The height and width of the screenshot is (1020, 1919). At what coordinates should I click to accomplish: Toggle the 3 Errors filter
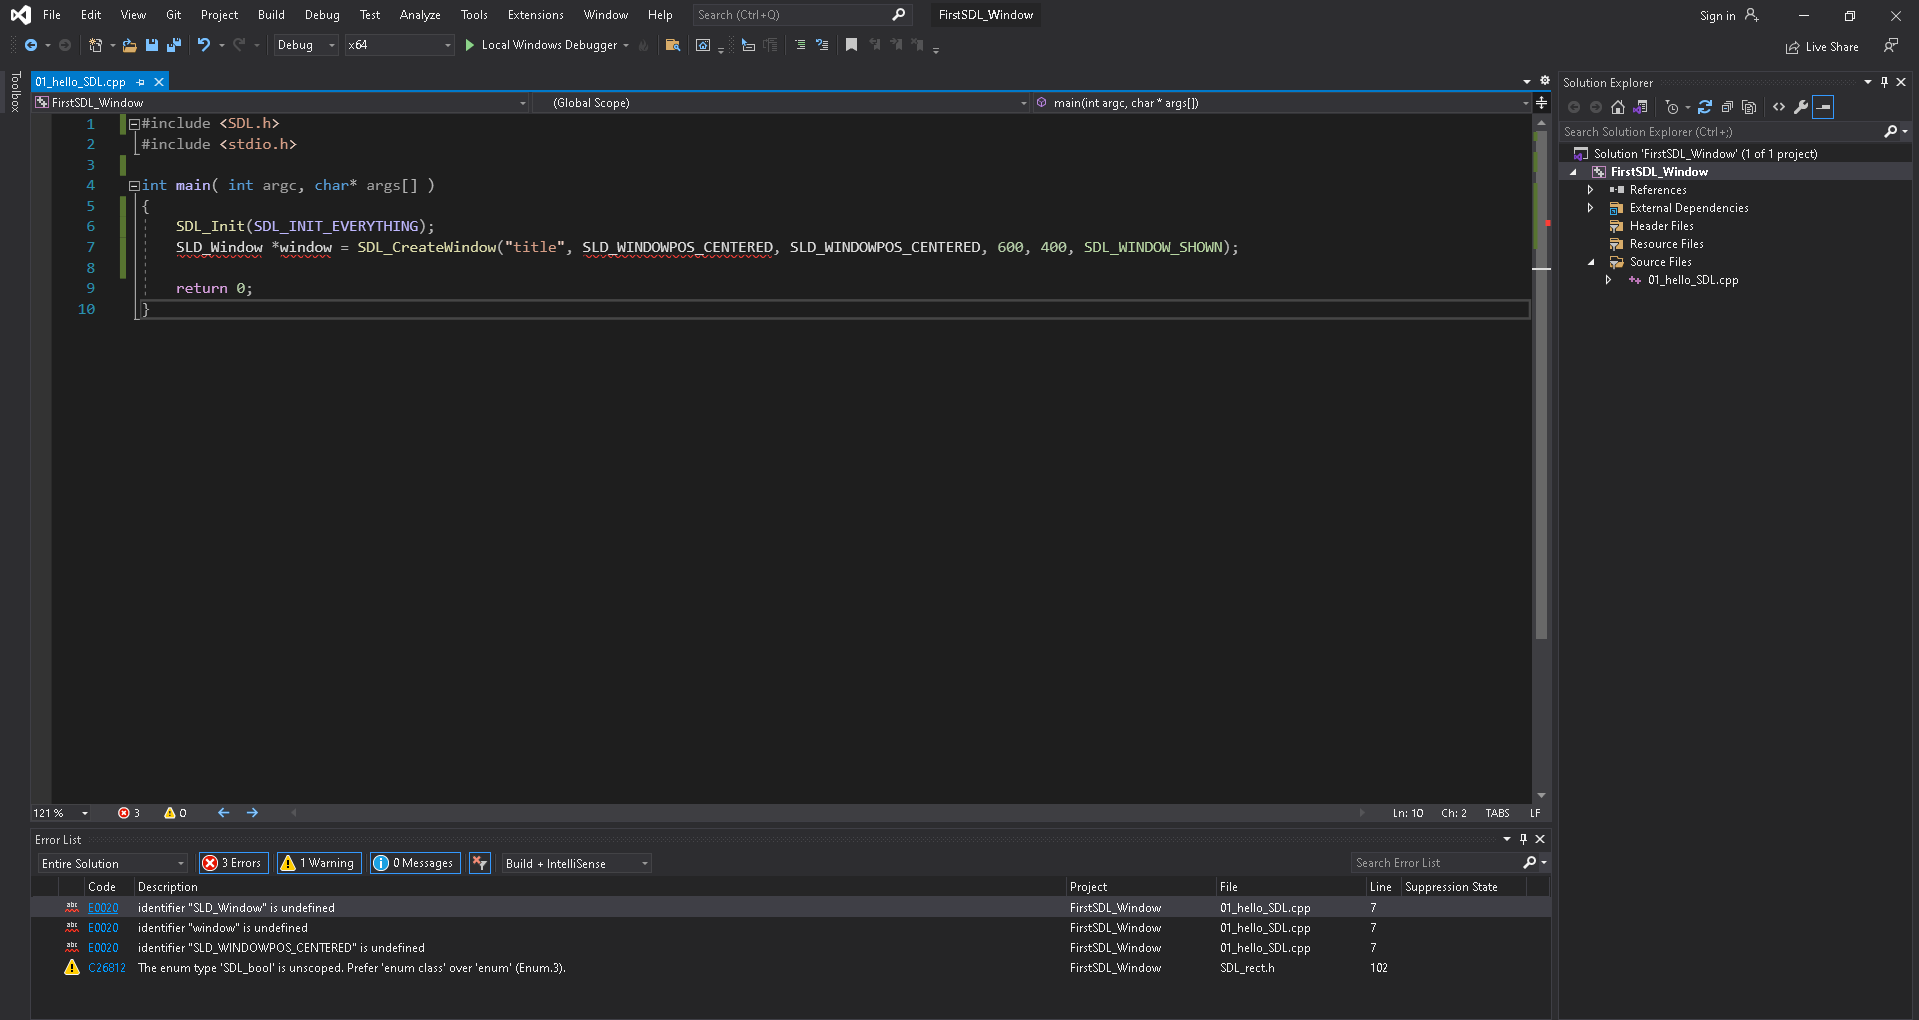click(x=232, y=863)
